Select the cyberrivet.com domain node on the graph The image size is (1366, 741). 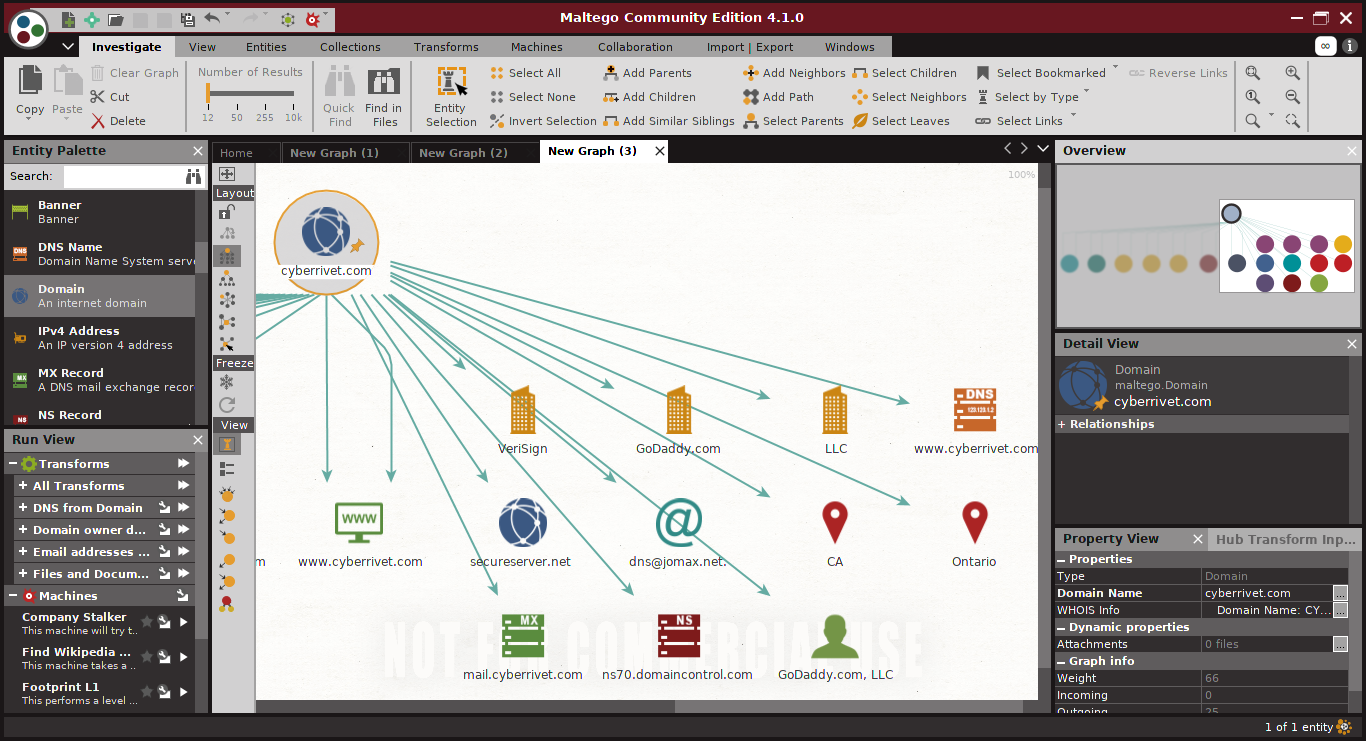(x=326, y=240)
